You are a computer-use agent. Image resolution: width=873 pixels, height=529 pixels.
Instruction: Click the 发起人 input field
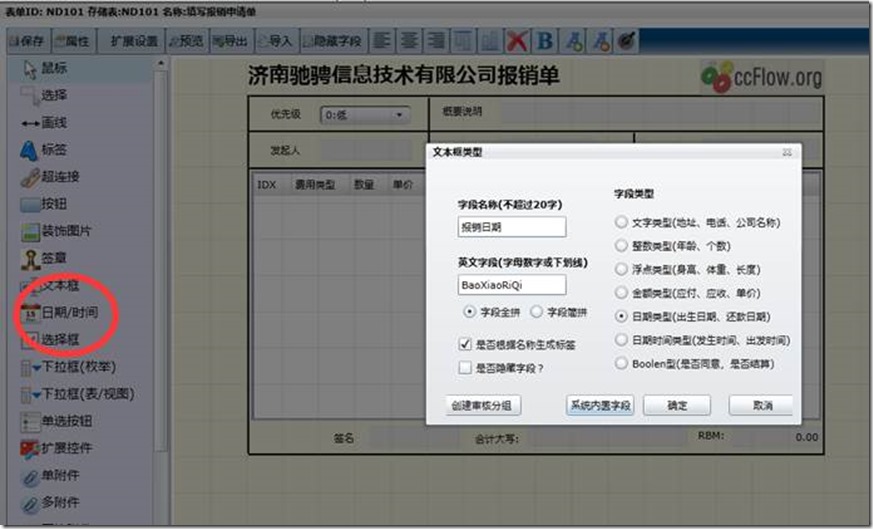tap(365, 150)
